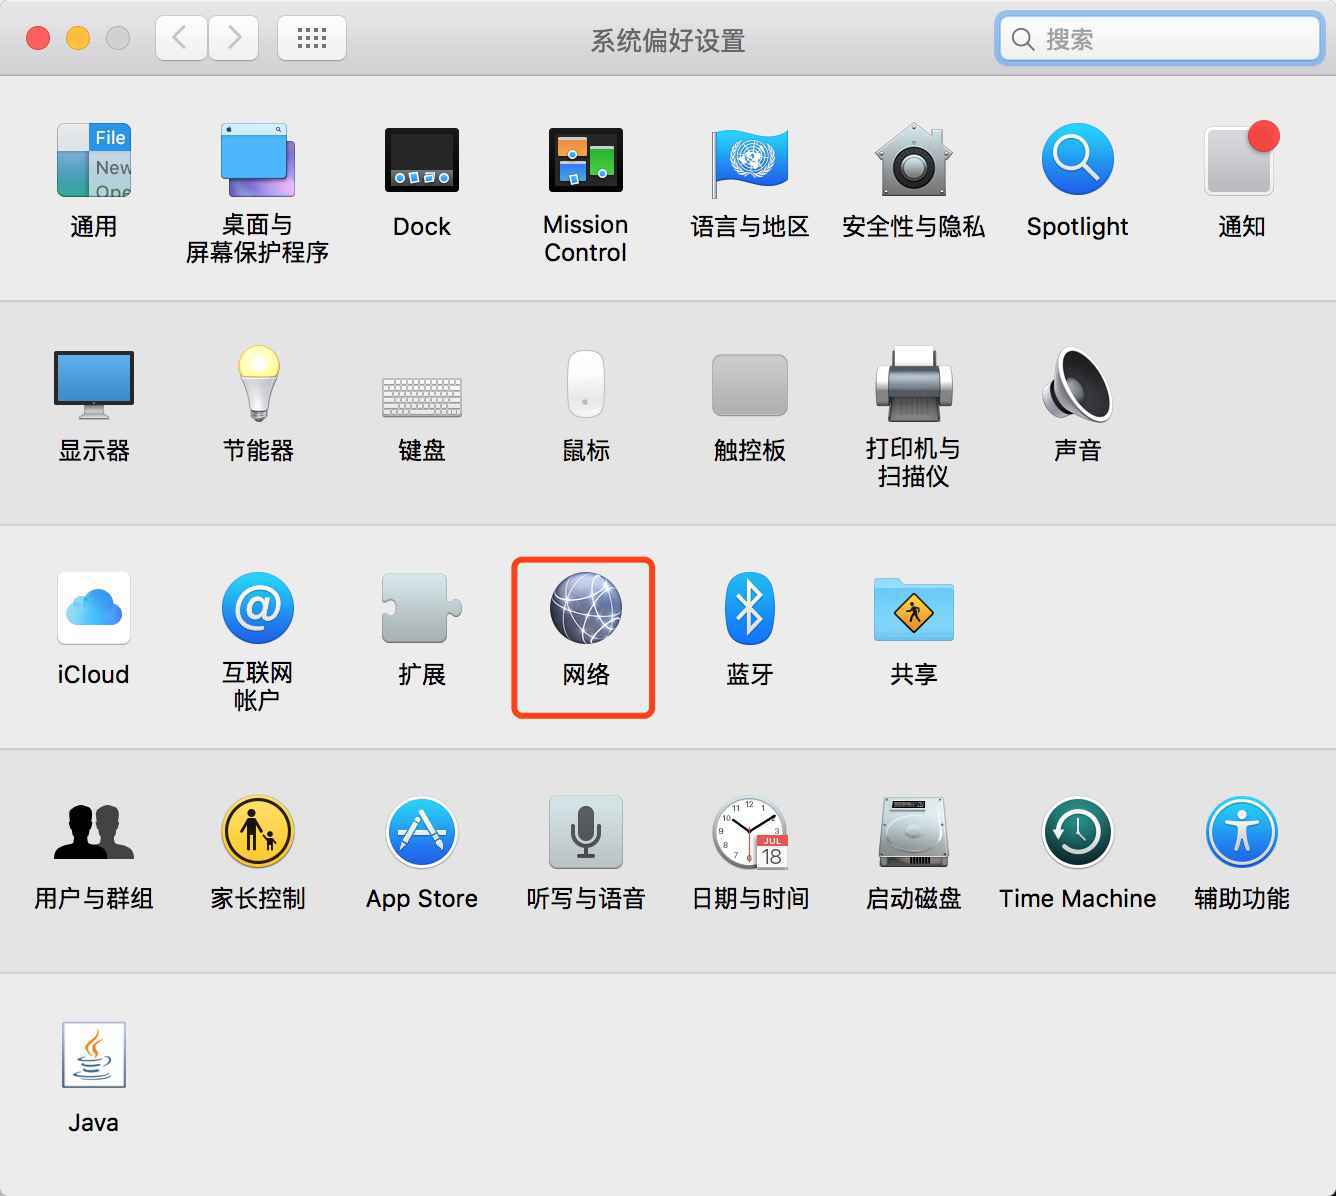Minimize window with the yellow button
Image resolution: width=1336 pixels, height=1196 pixels.
[x=78, y=38]
